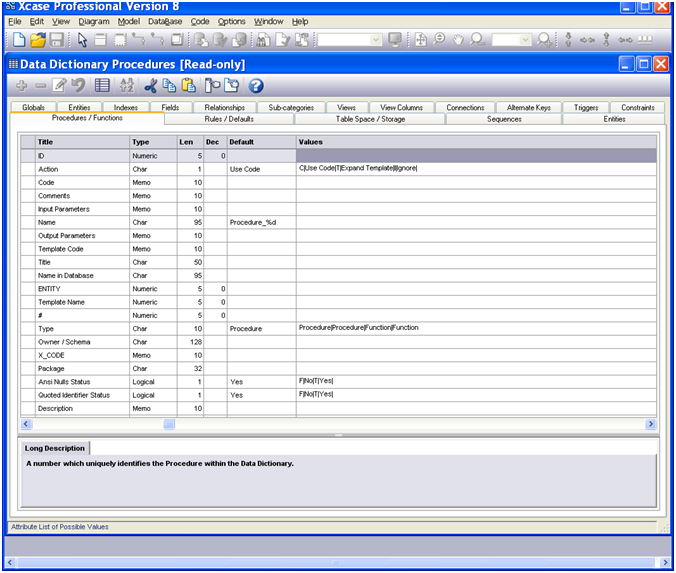Click the Len column header
The height and width of the screenshot is (573, 676).
[190, 142]
